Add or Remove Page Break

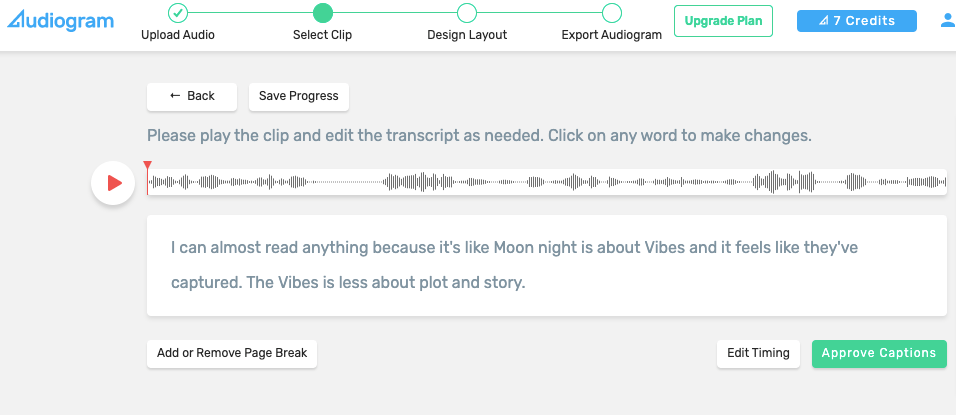click(x=232, y=353)
